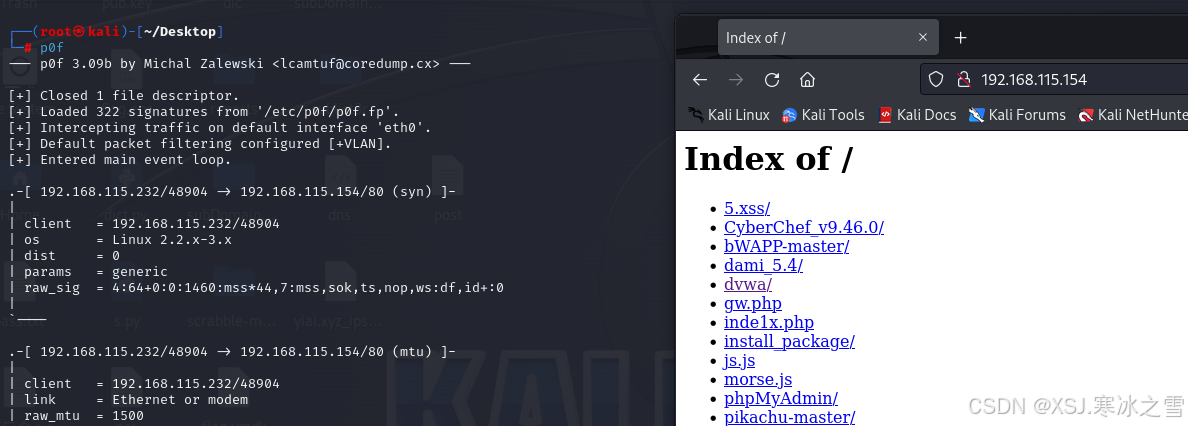Click the Kali NetHunter bookmark icon
Viewport: 1188px width, 426px height.
1086,116
